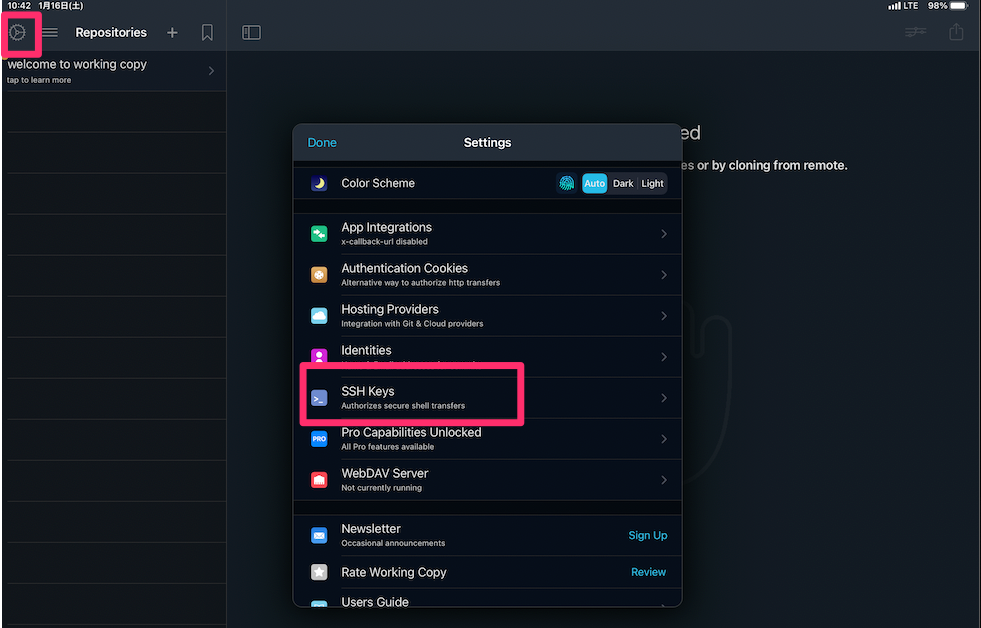This screenshot has width=981, height=628.
Task: Sign Up for the Newsletter
Action: tap(648, 535)
